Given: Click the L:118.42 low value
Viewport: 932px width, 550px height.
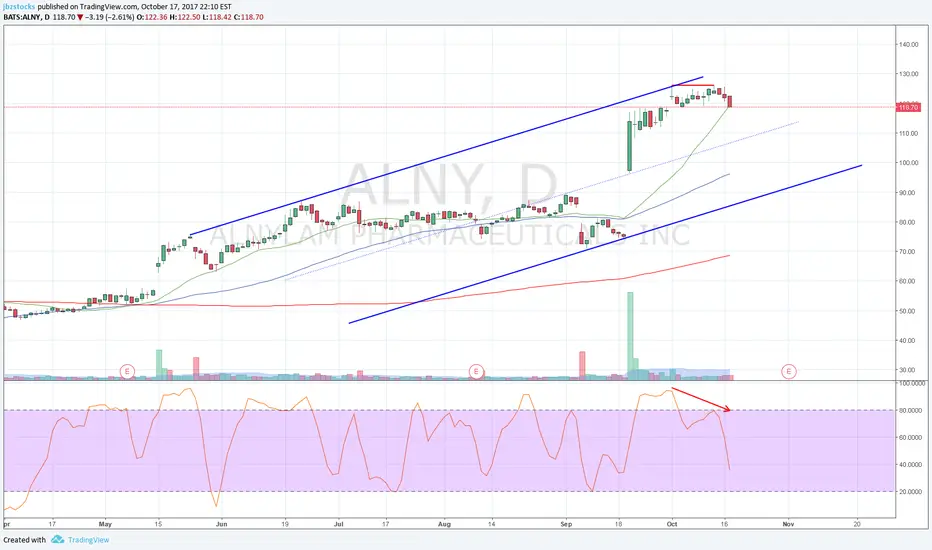Looking at the screenshot, I should [x=217, y=17].
